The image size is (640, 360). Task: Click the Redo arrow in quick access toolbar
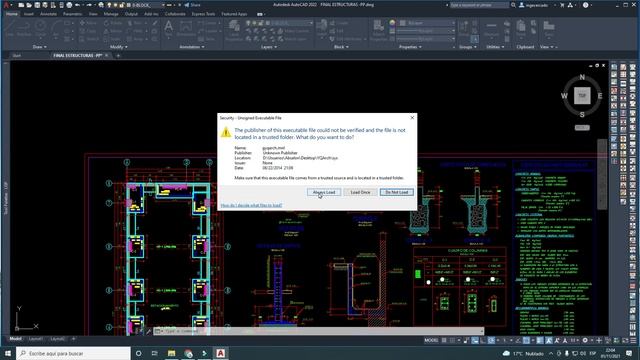(x=89, y=5)
